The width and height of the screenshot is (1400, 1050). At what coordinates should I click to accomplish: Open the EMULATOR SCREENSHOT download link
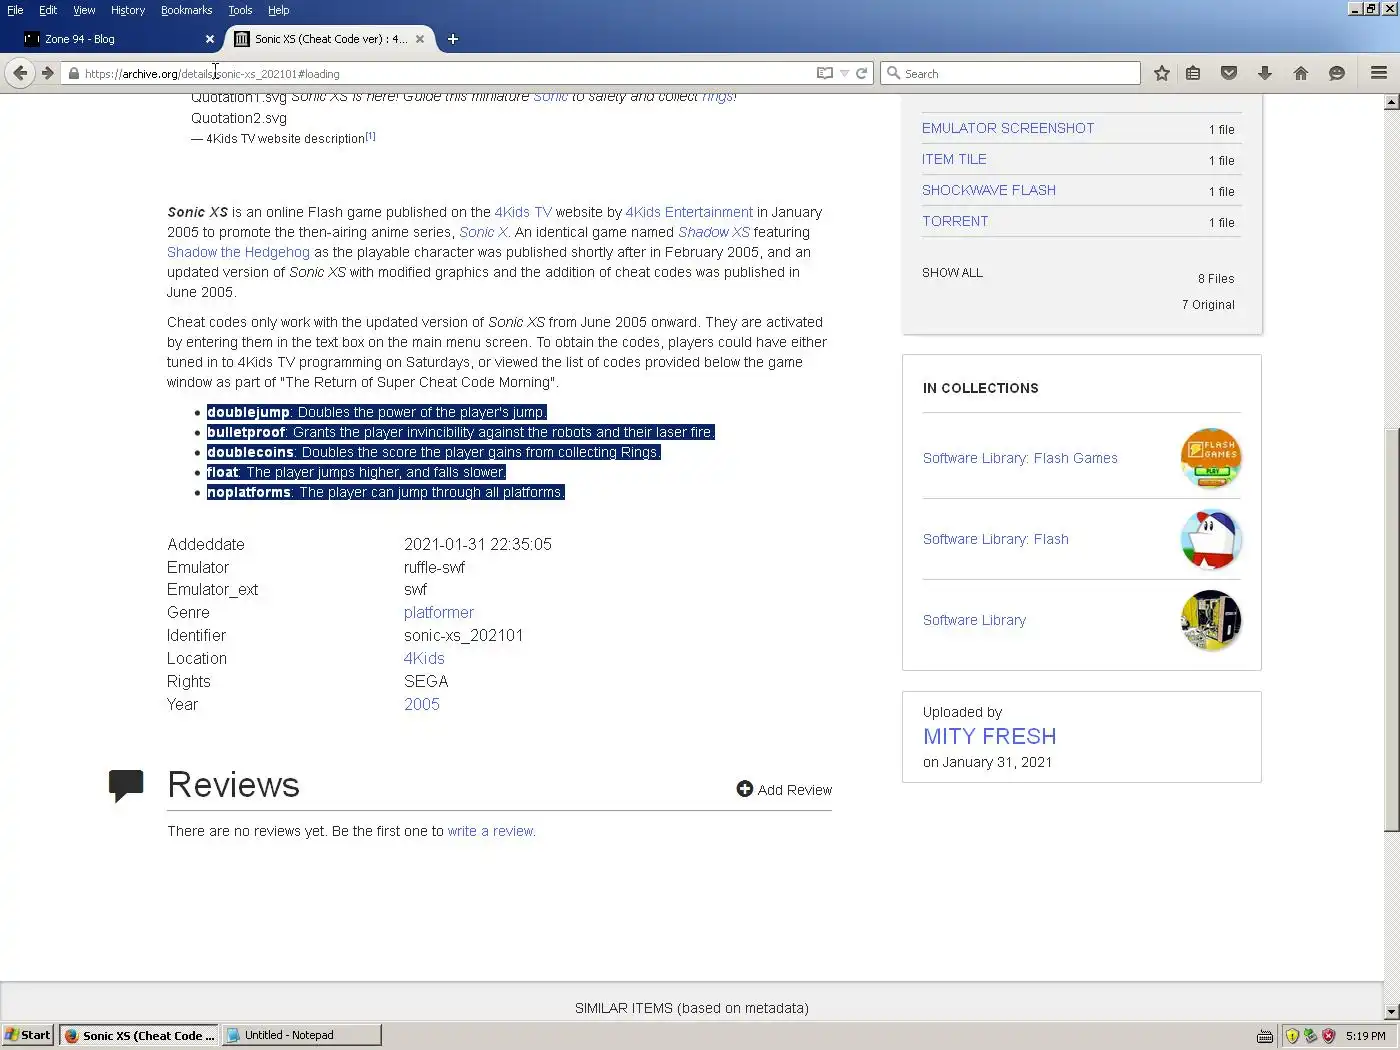pos(1007,128)
